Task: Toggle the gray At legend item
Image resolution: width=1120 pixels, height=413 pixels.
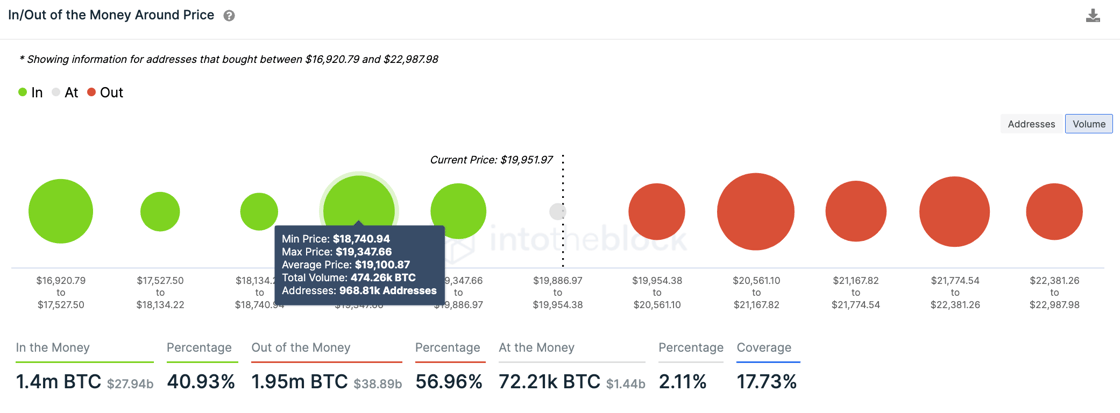Action: coord(64,92)
